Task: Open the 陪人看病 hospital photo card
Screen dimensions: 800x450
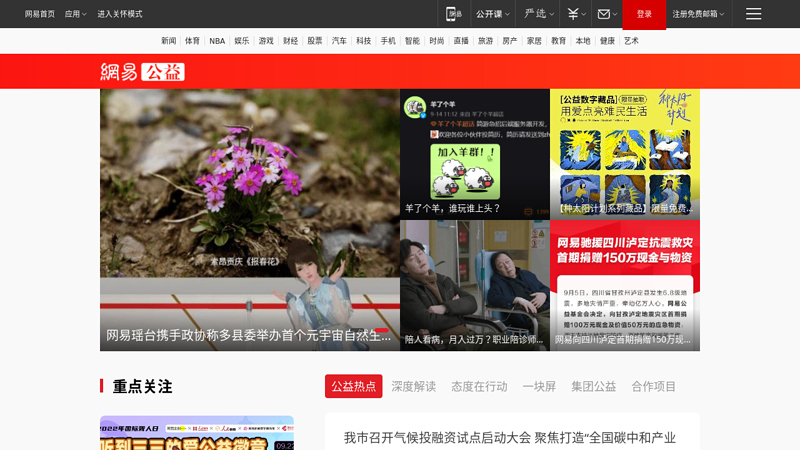Action: pyautogui.click(x=475, y=285)
